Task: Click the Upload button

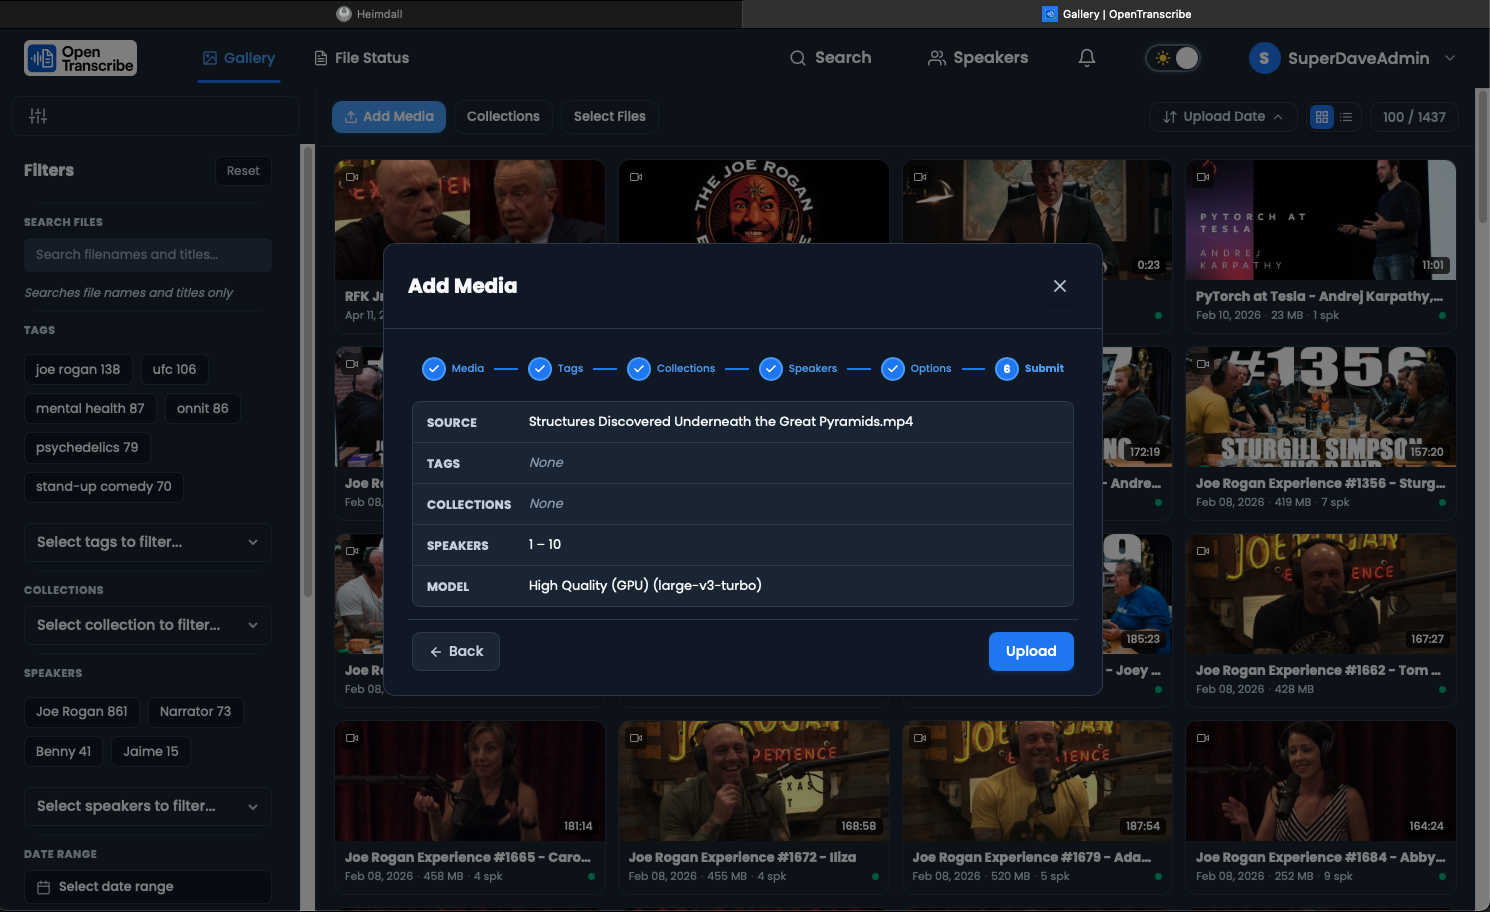Action: 1031,651
